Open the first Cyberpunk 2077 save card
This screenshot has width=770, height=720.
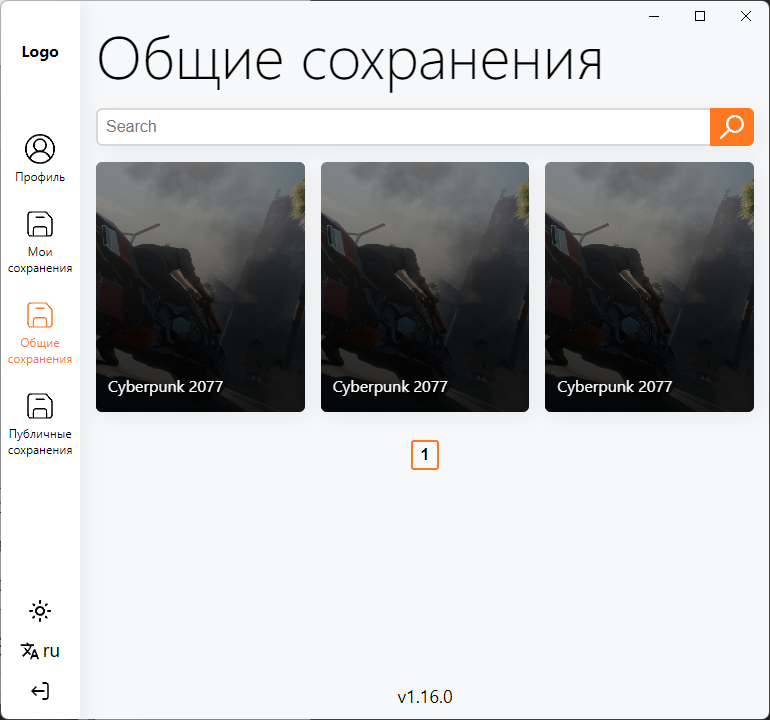[200, 287]
